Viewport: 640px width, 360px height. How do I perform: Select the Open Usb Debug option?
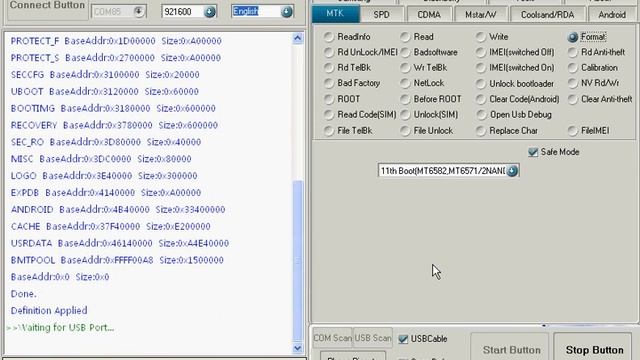pyautogui.click(x=481, y=115)
